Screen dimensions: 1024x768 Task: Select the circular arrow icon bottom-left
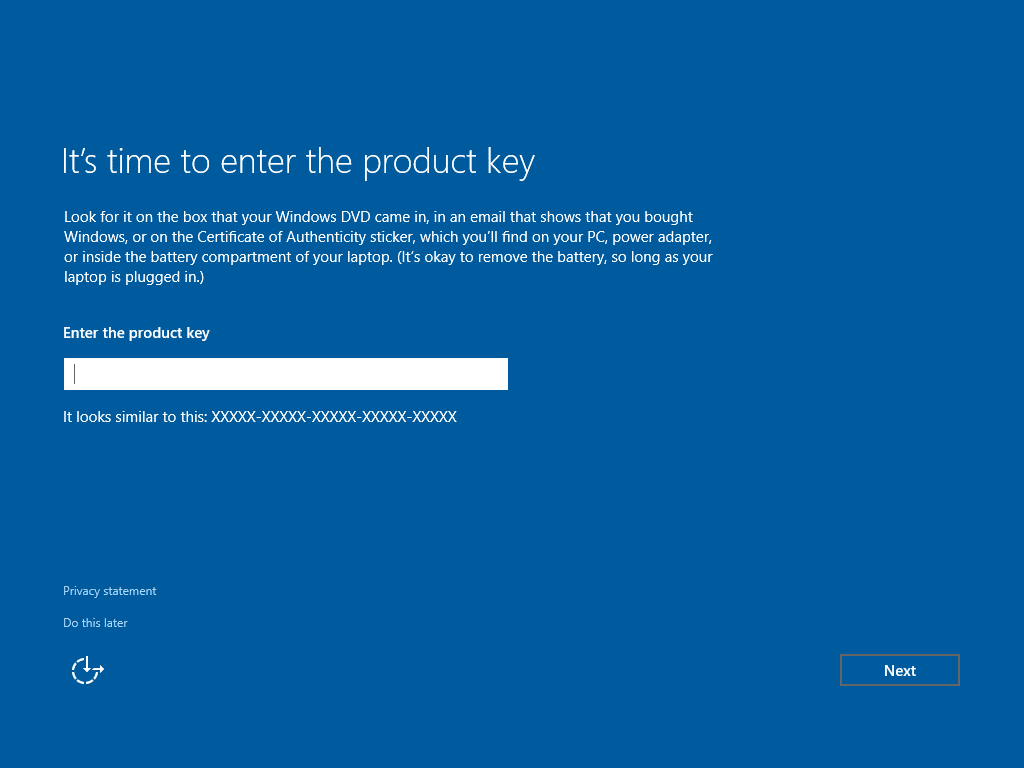[86, 670]
